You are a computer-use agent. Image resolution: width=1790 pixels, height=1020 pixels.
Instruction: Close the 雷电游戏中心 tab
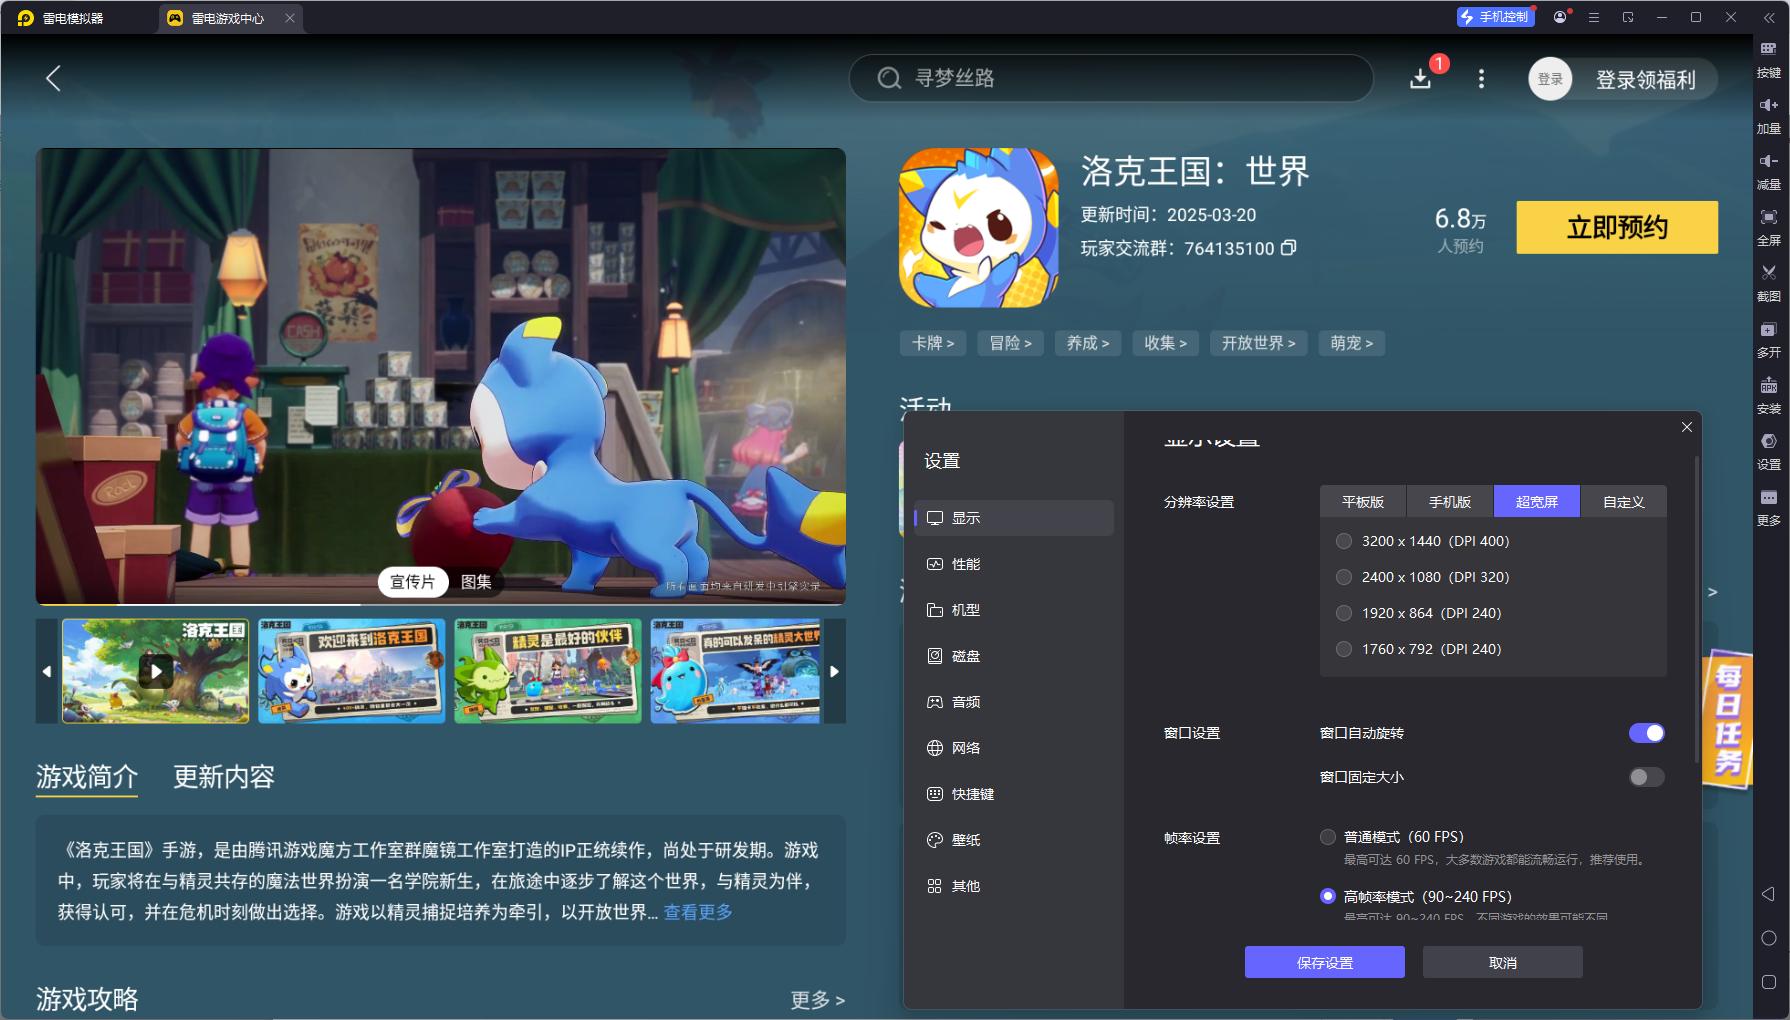tap(290, 18)
